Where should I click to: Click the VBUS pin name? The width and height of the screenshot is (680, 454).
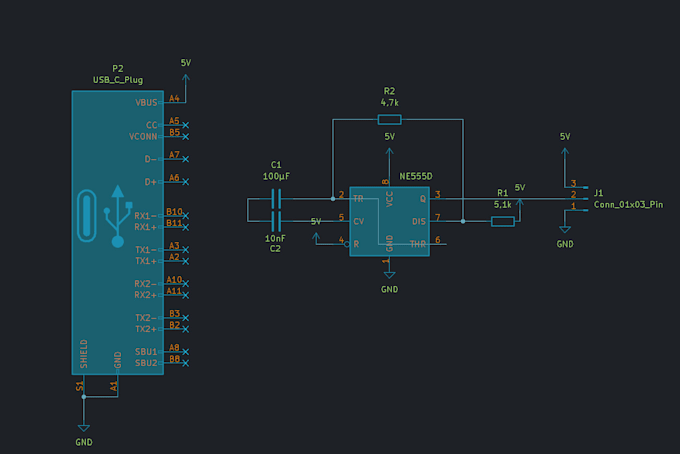146,102
